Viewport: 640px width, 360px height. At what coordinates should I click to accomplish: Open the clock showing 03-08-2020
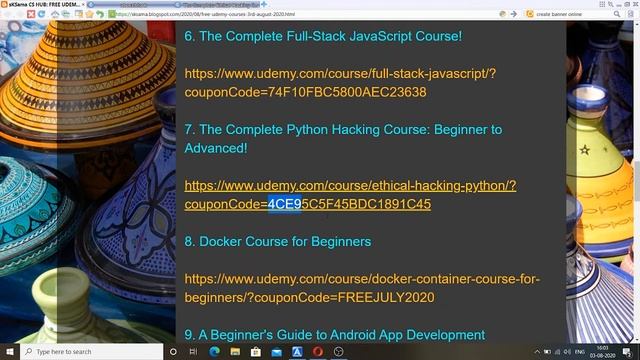coord(602,351)
